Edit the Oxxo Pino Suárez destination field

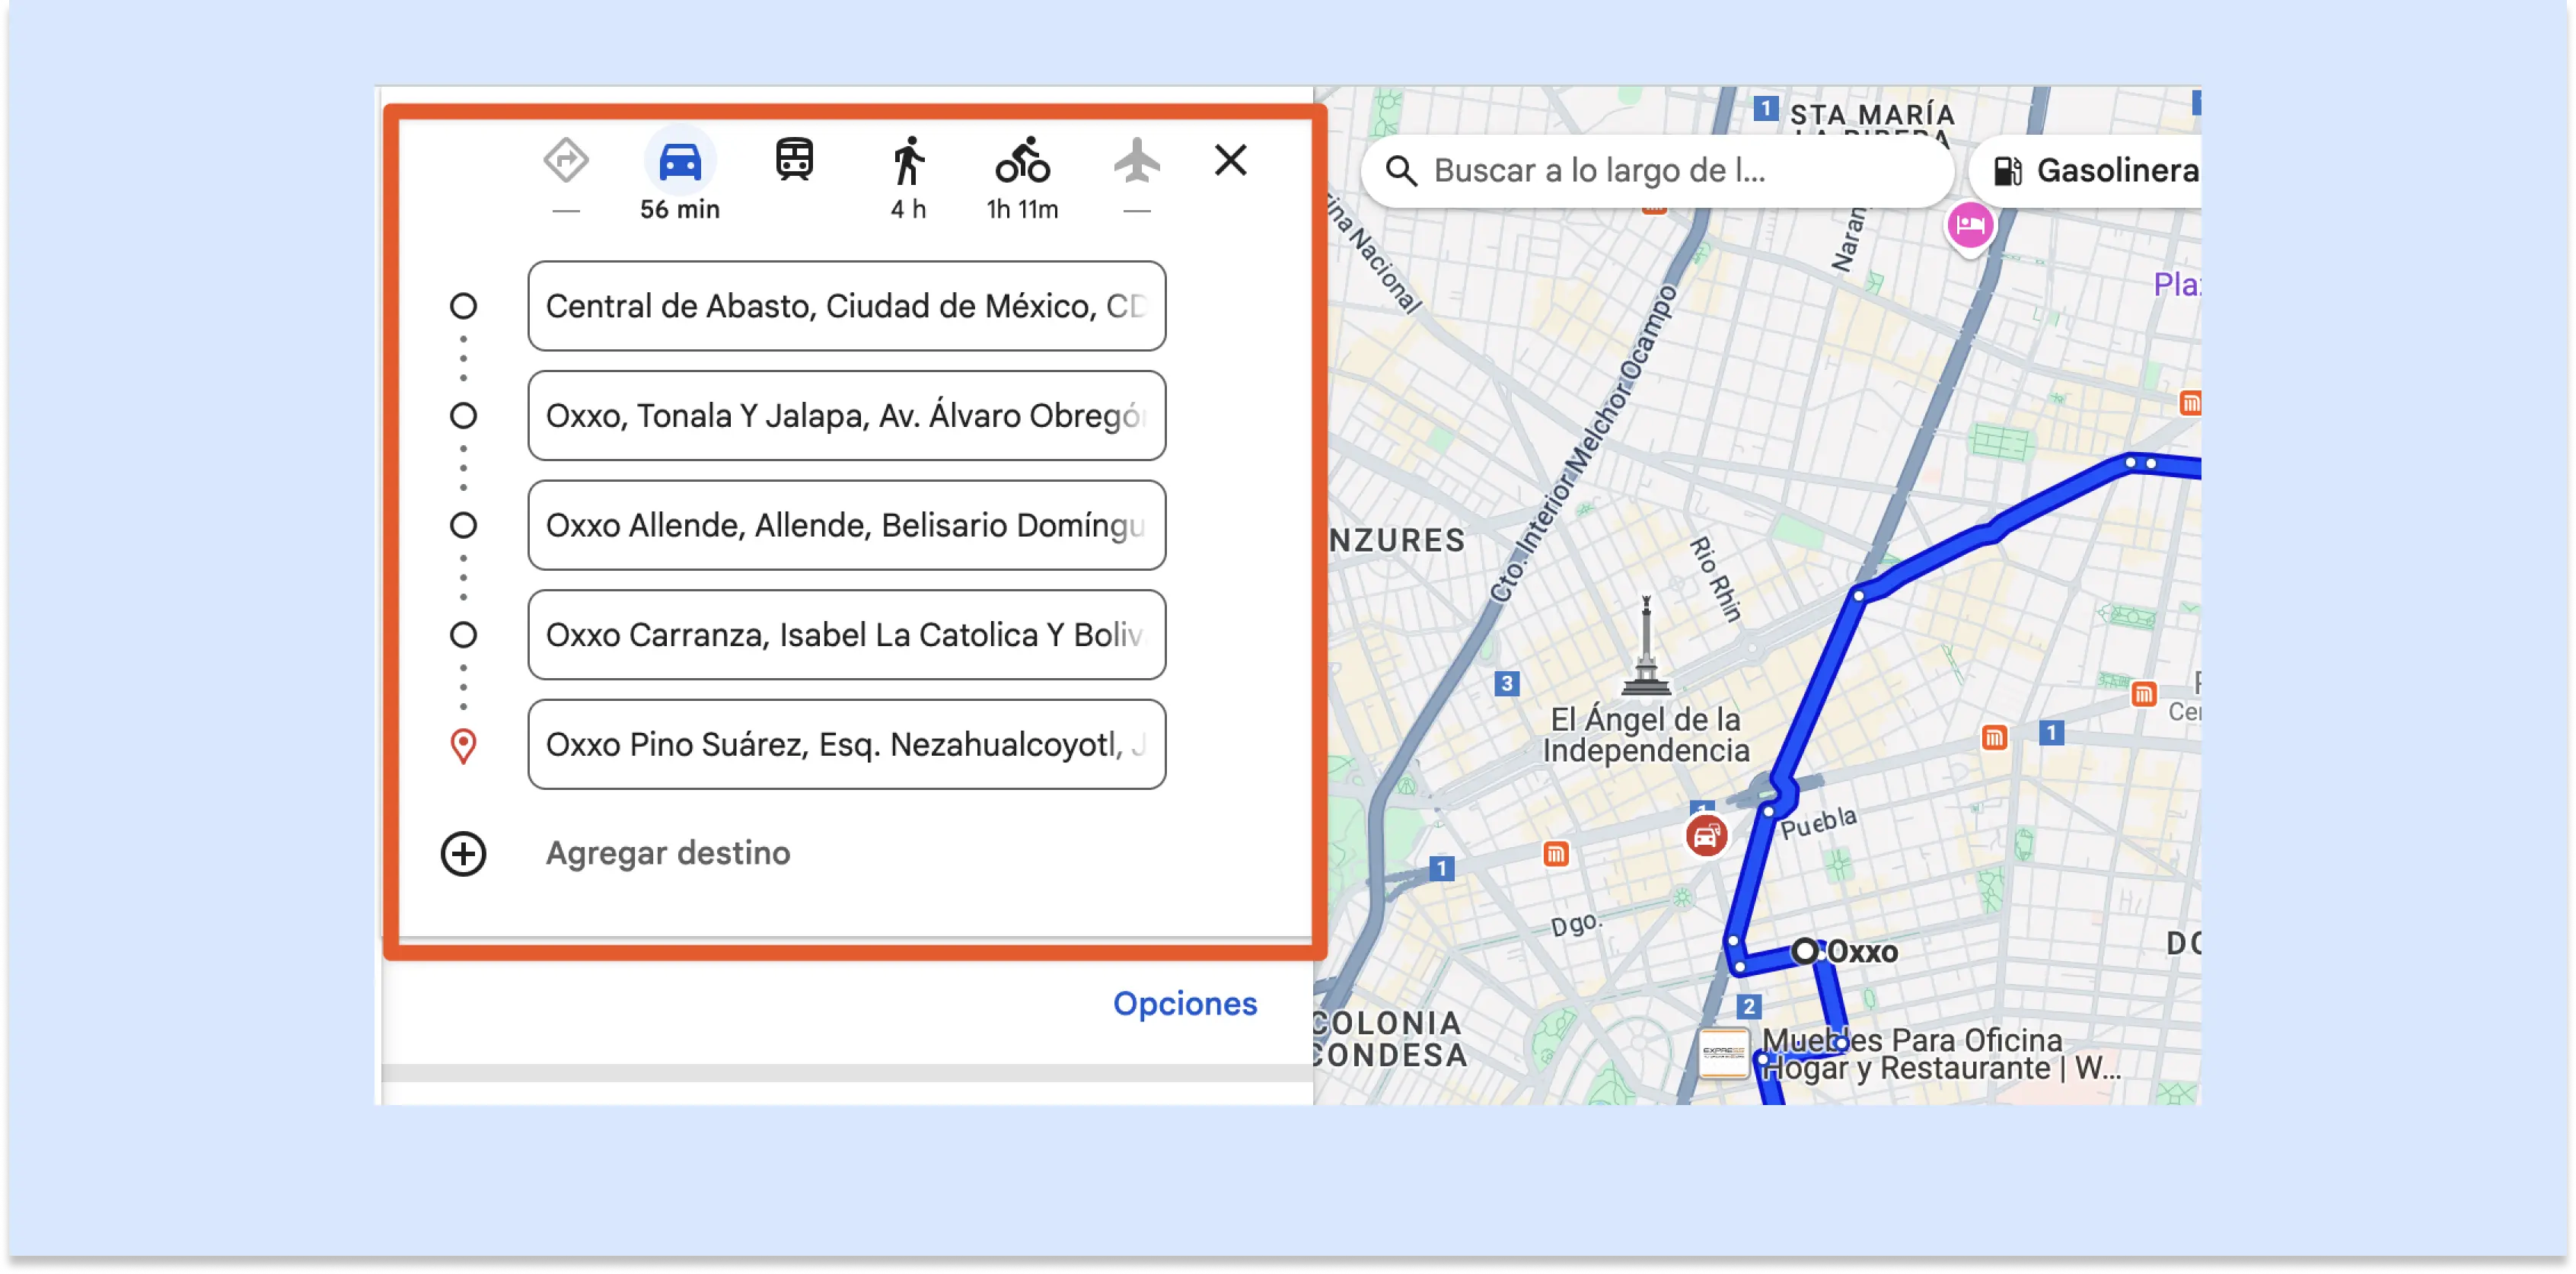(x=847, y=745)
